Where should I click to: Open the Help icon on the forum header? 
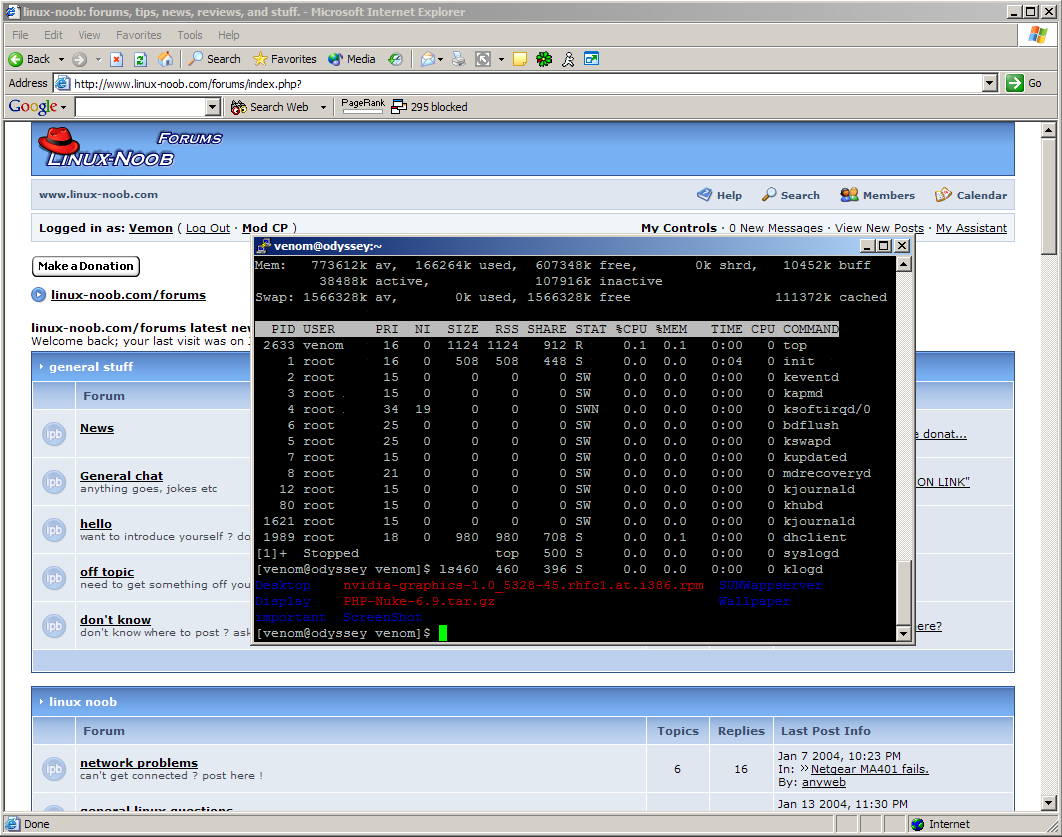pos(707,195)
